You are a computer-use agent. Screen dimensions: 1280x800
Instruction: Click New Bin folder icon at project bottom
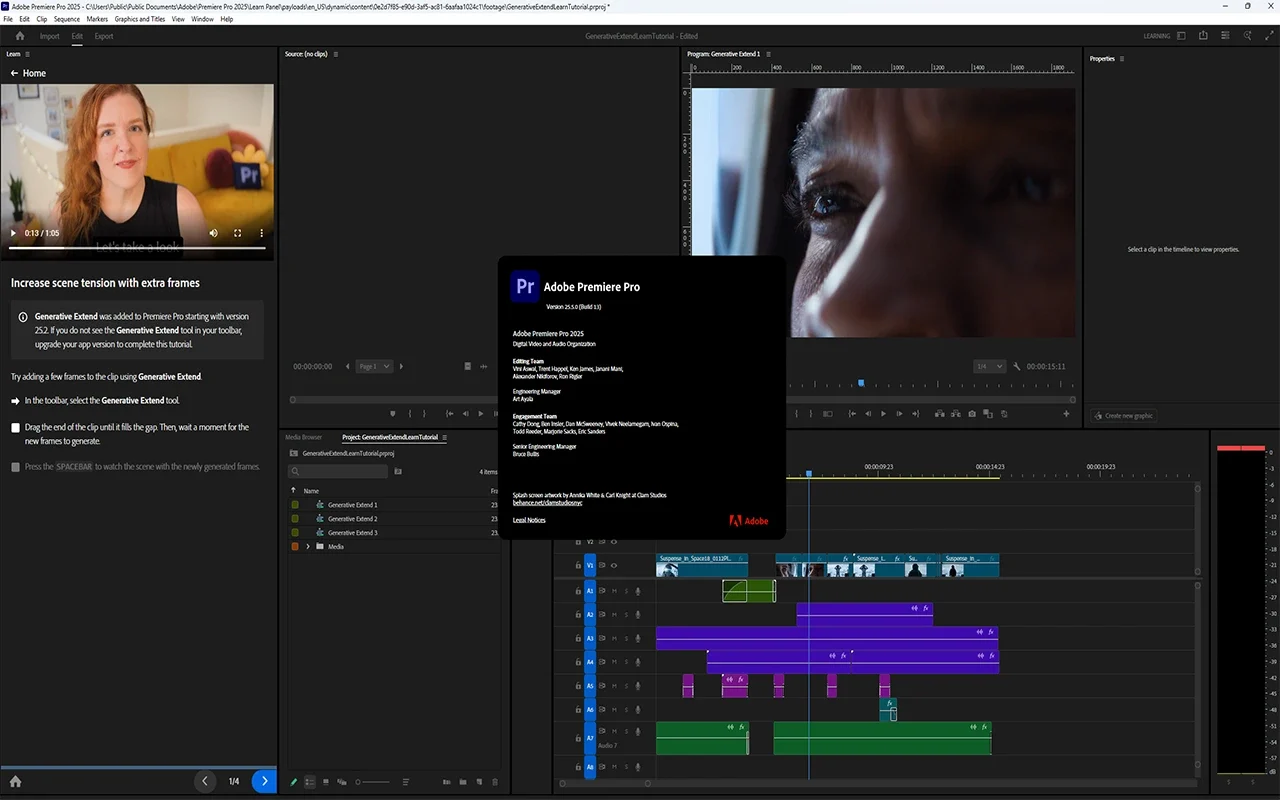pos(465,782)
